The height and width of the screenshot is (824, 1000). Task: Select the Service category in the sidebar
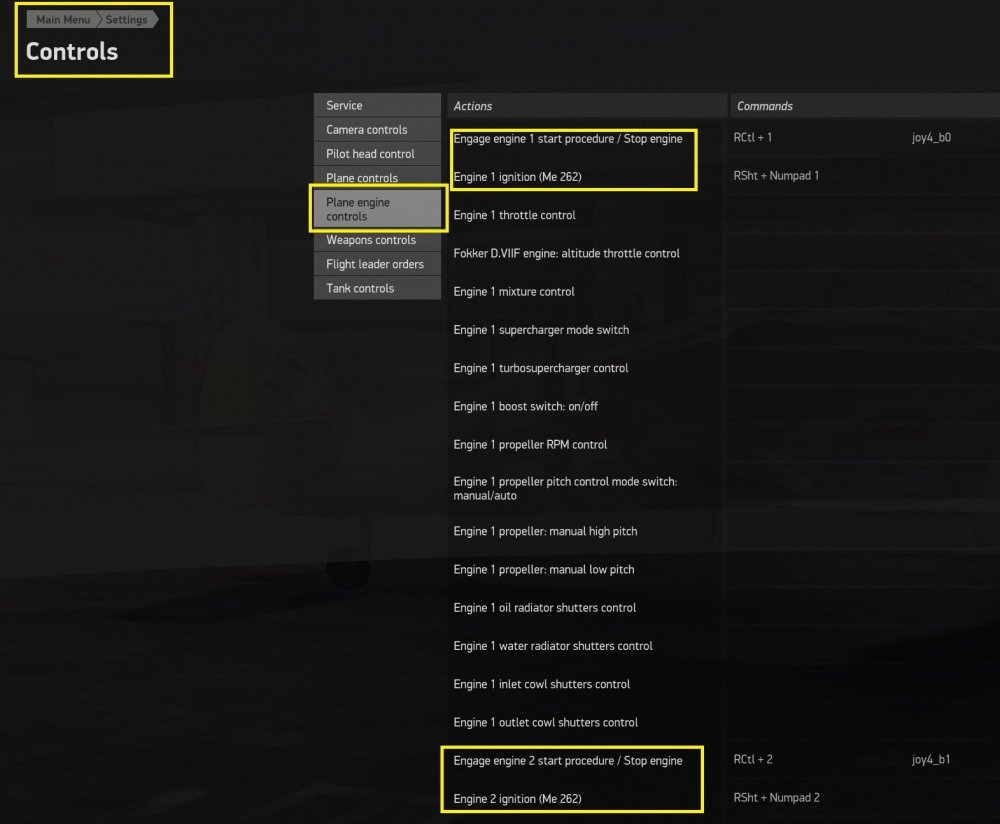click(x=377, y=104)
